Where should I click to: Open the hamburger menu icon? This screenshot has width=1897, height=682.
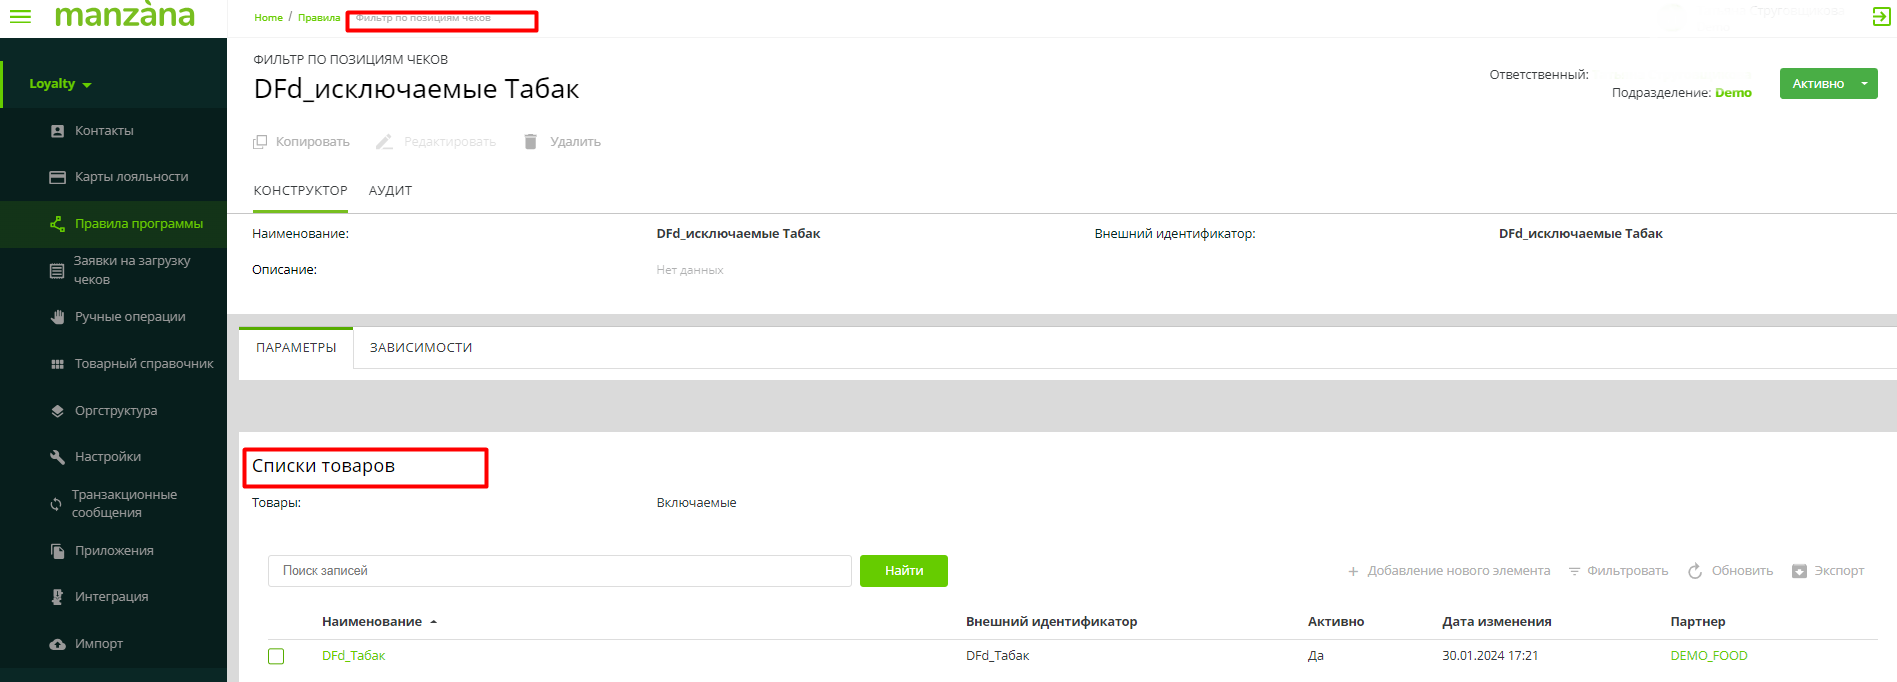pyautogui.click(x=20, y=17)
